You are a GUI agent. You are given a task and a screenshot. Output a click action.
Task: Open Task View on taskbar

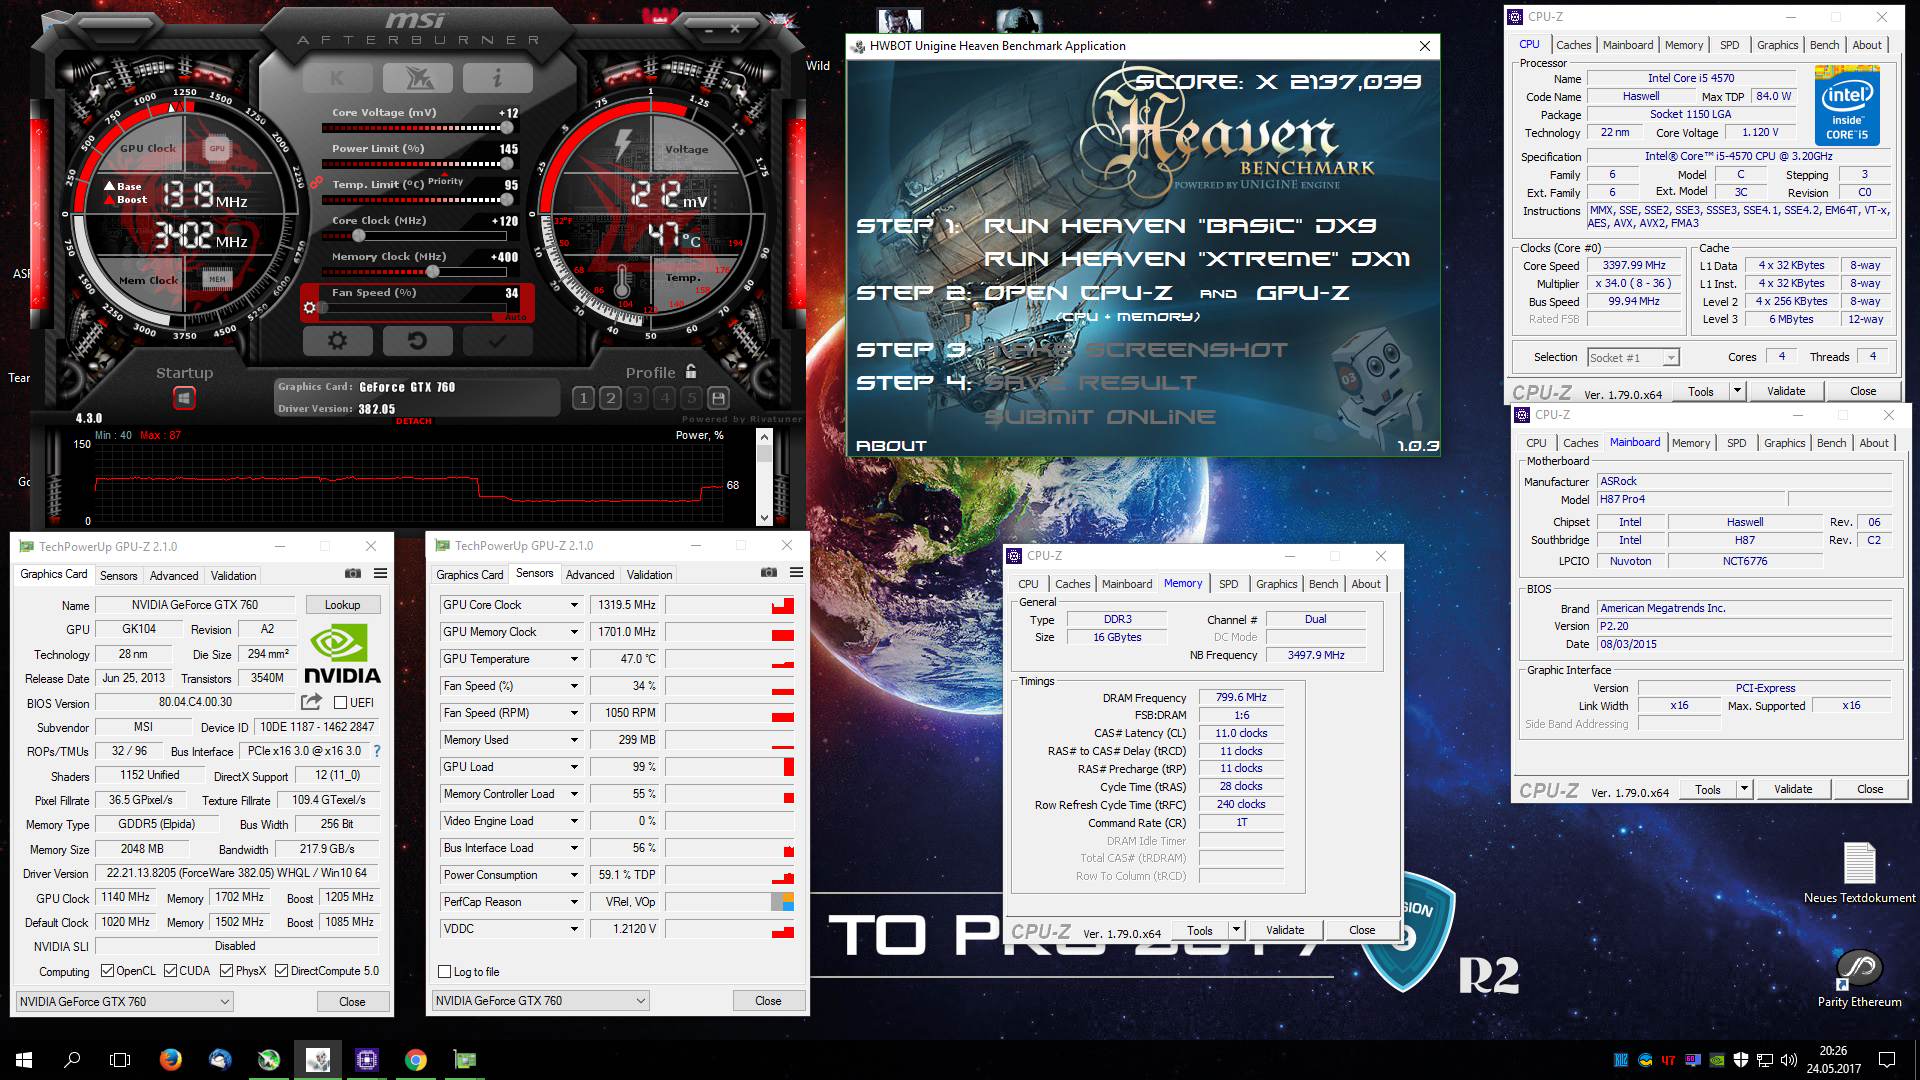point(120,1060)
